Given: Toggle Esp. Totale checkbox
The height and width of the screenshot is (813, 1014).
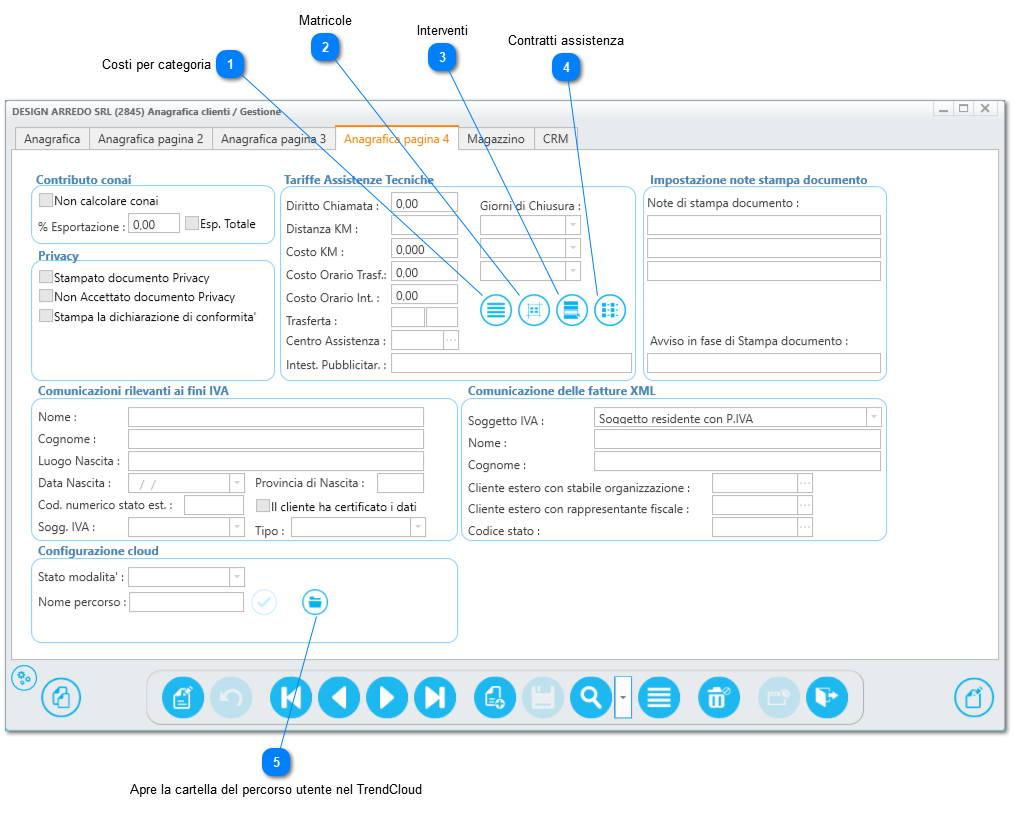Looking at the screenshot, I should [x=191, y=223].
